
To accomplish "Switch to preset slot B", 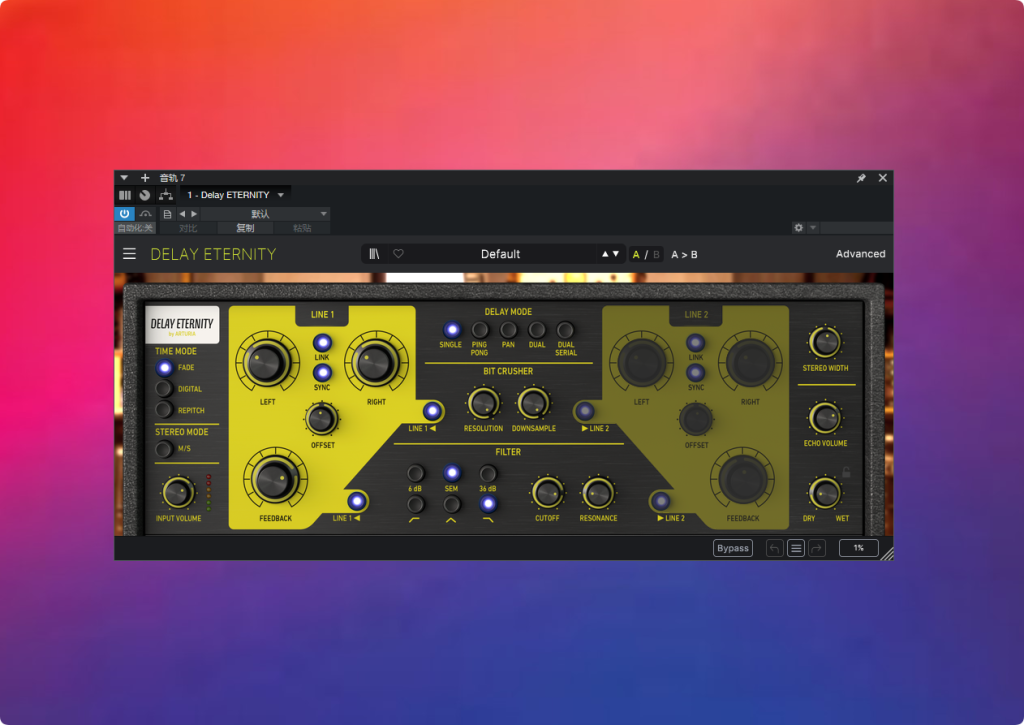I will pyautogui.click(x=656, y=255).
